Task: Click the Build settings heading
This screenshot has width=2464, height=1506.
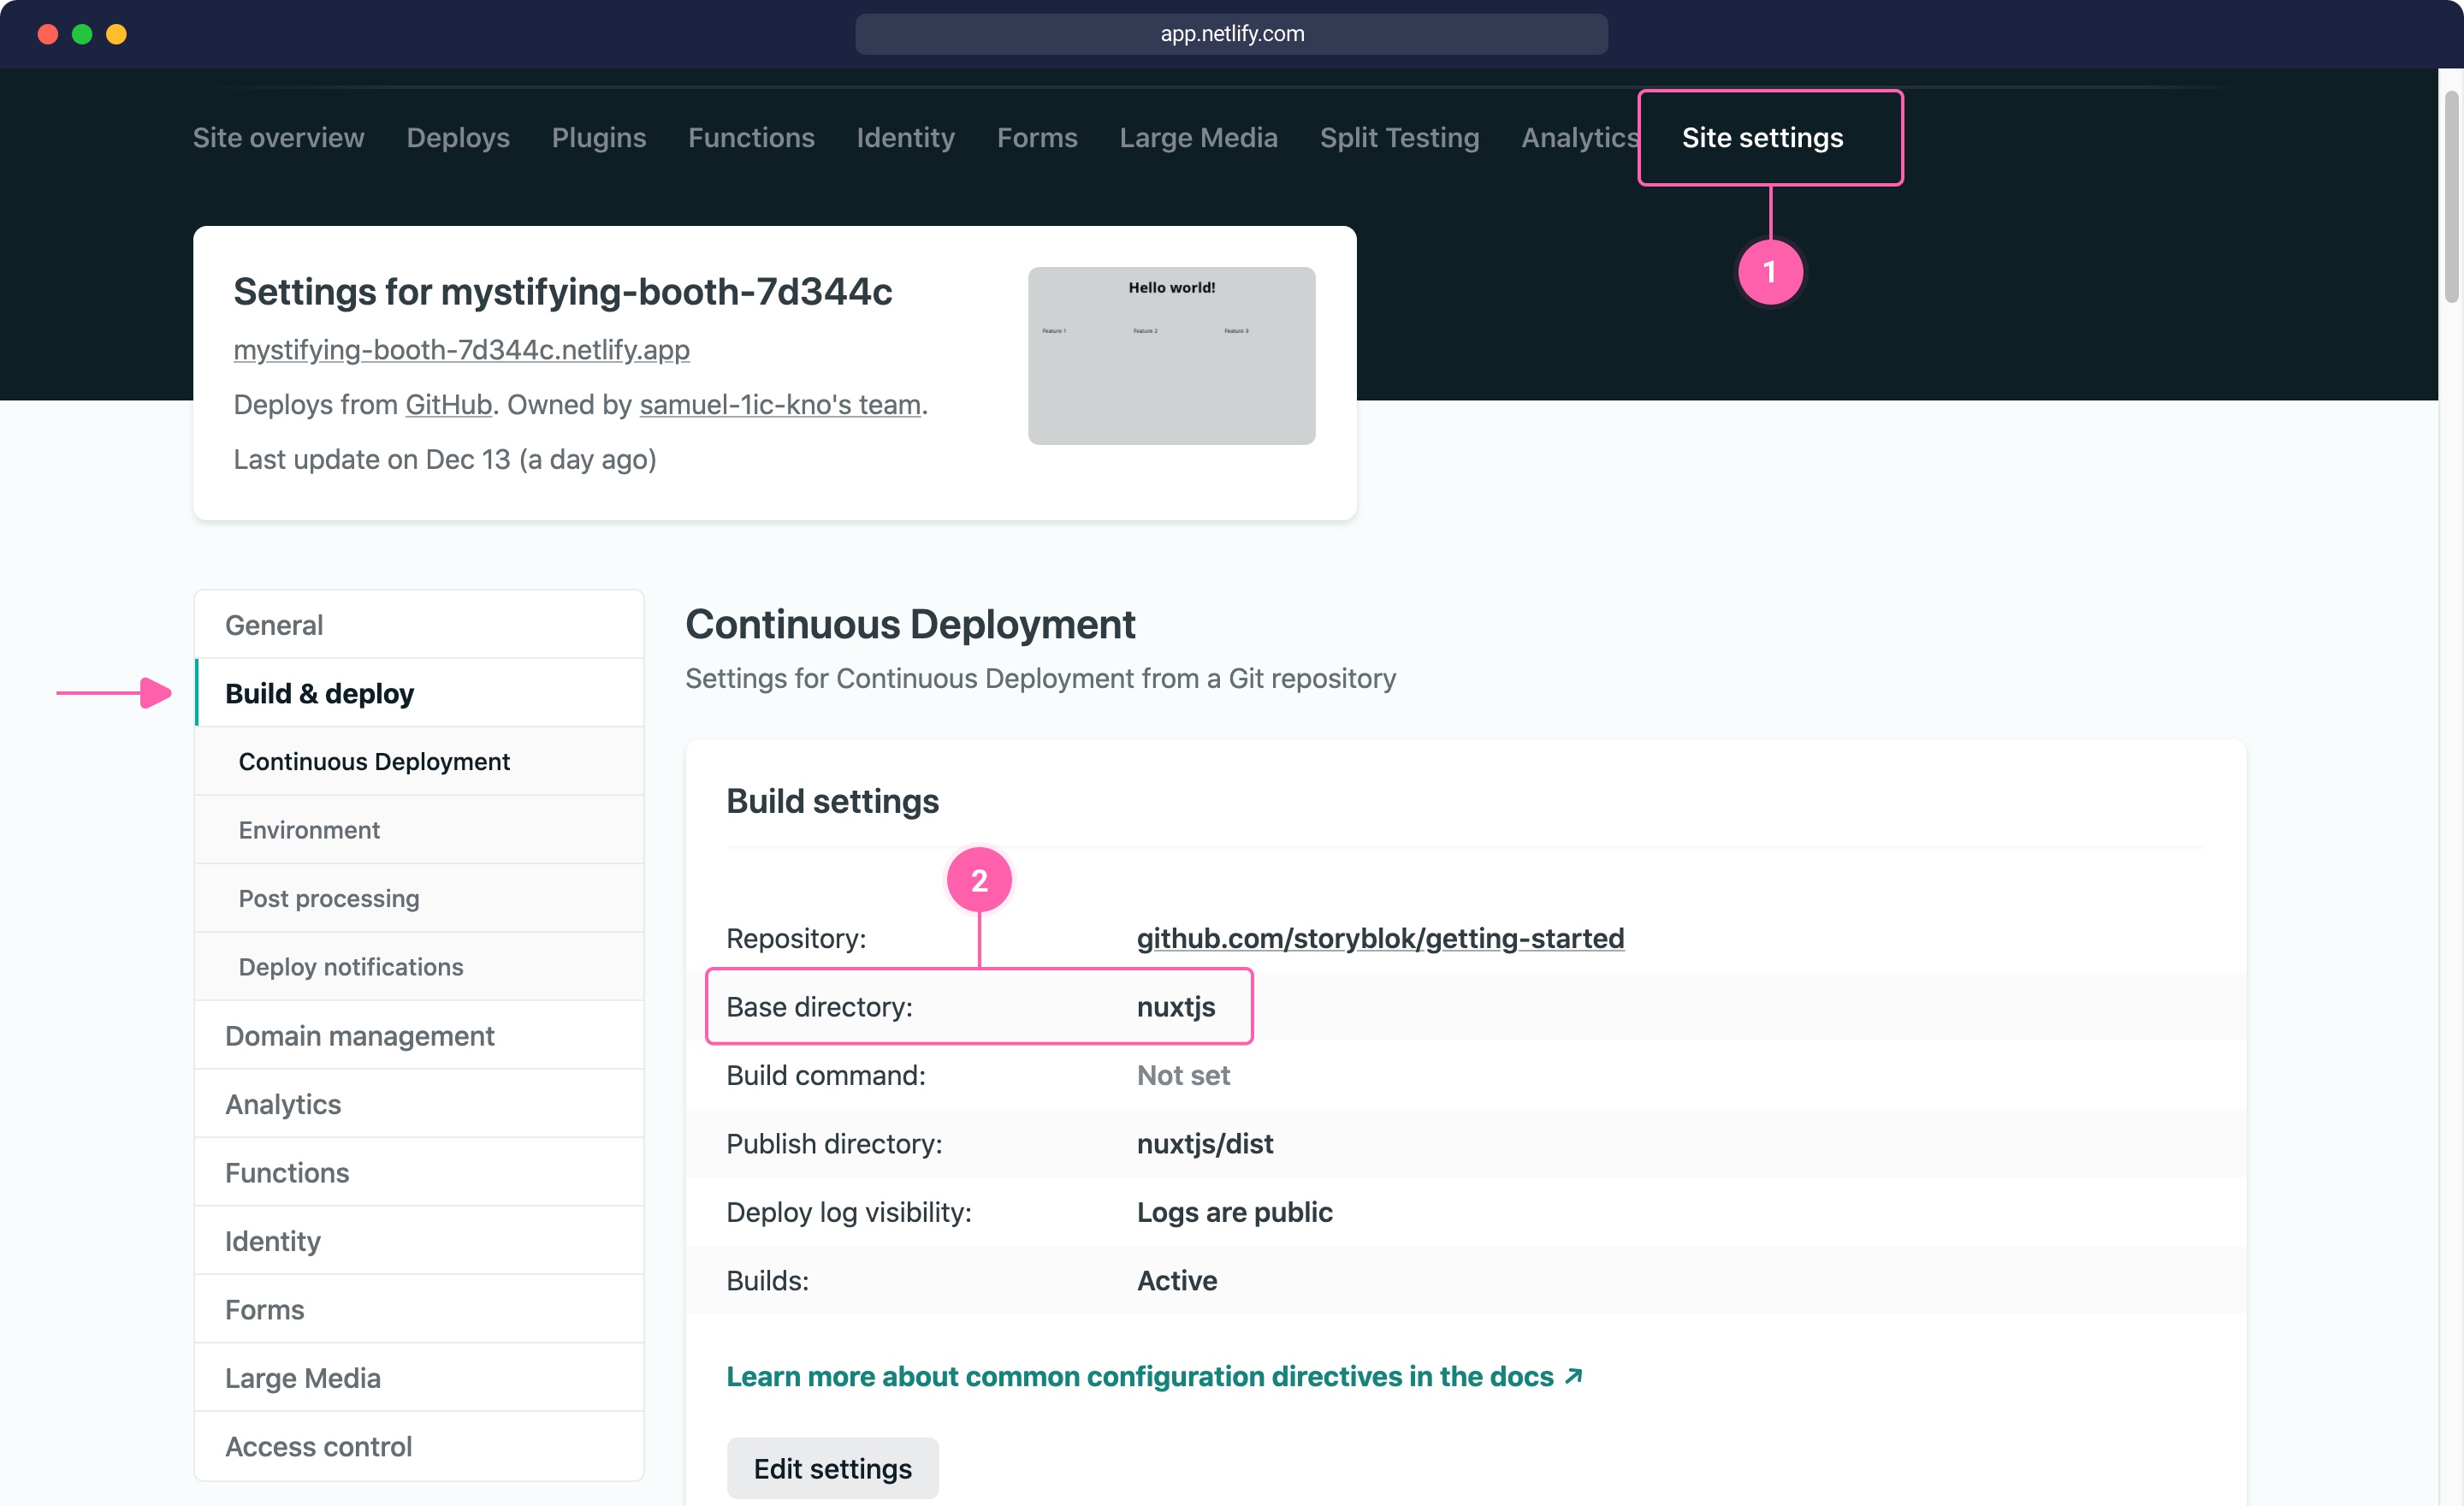Action: tap(832, 801)
